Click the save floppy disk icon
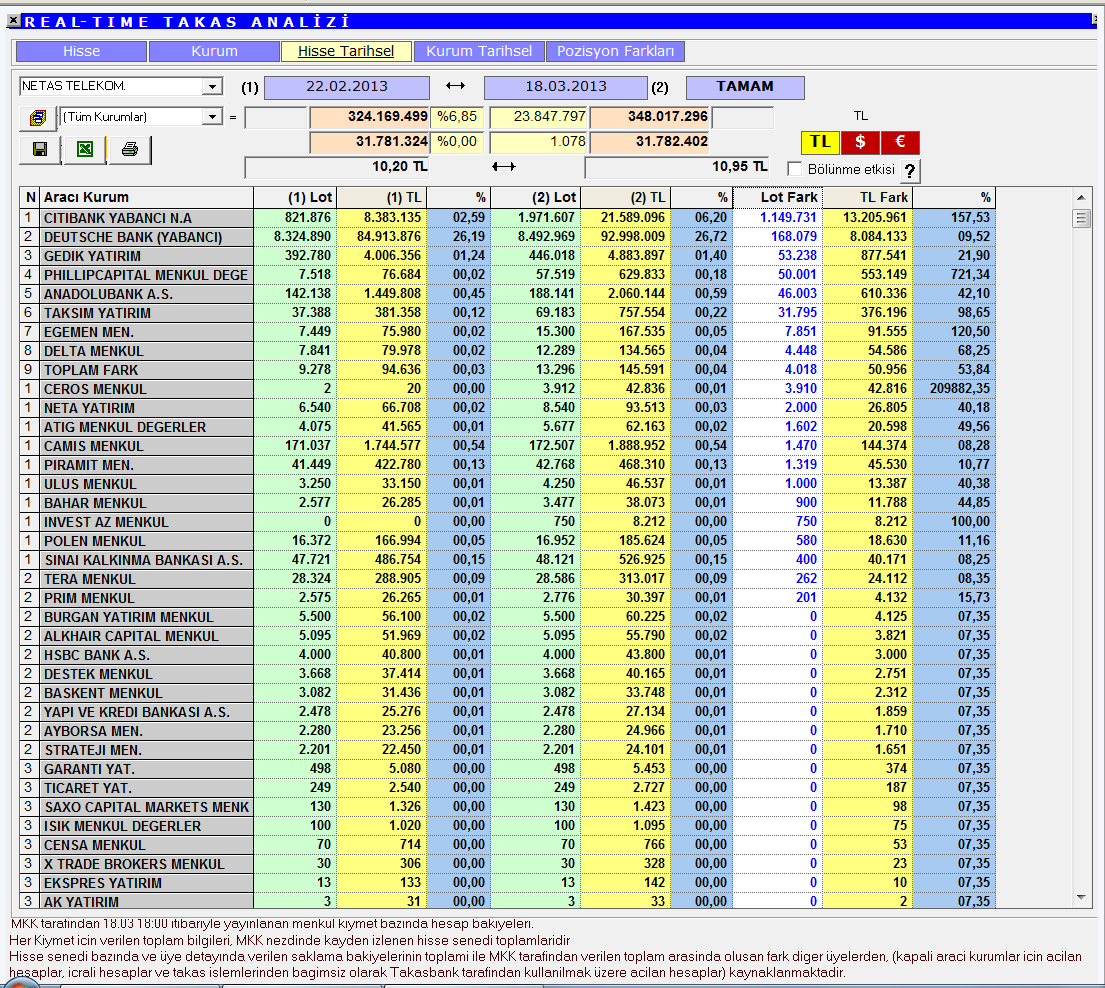 pos(40,149)
